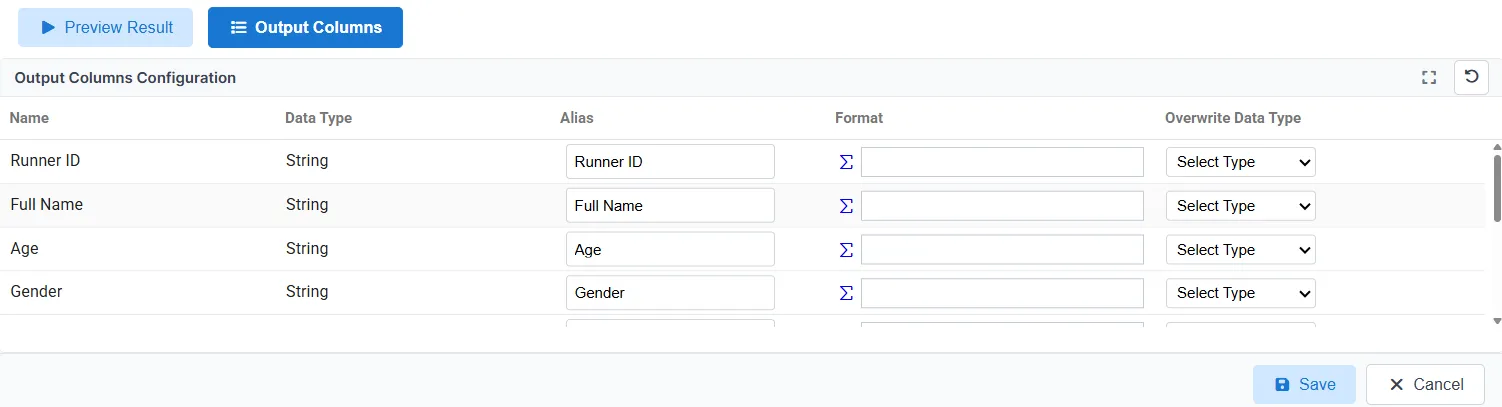
Task: Select the Runner ID name cell
Action: [45, 160]
